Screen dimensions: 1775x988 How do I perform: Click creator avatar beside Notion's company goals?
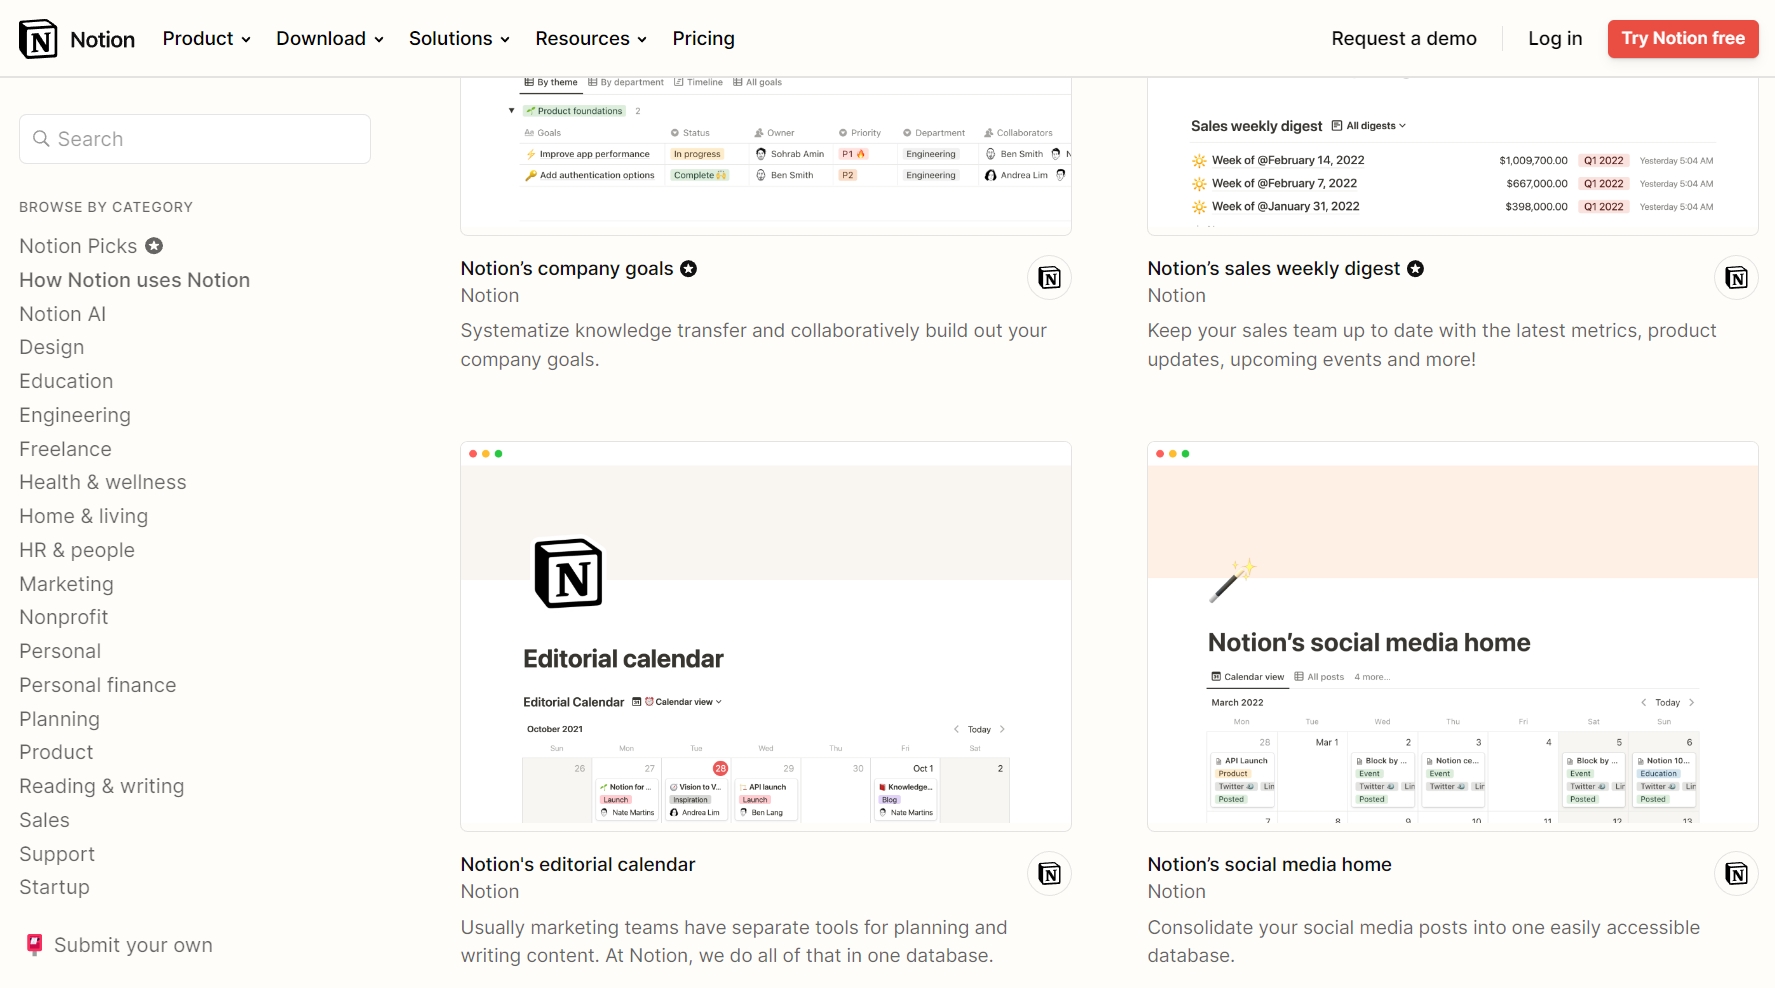coord(1049,278)
